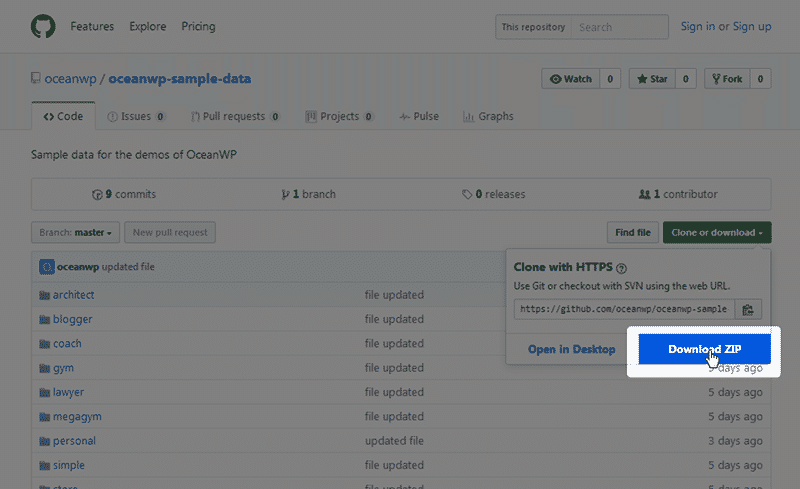
Task: Open the blogger folder
Action: (x=72, y=319)
